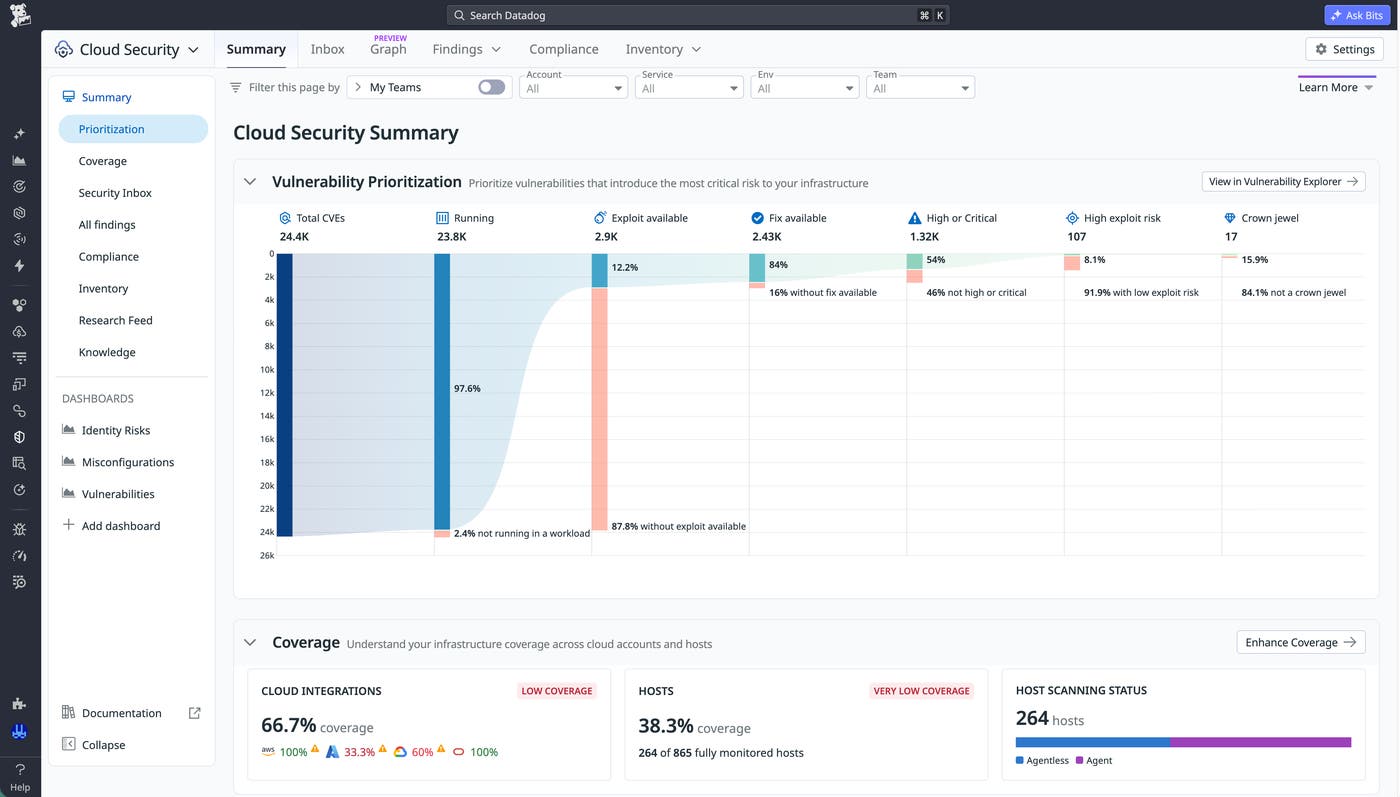Switch to the Inbox tab

pyautogui.click(x=327, y=49)
